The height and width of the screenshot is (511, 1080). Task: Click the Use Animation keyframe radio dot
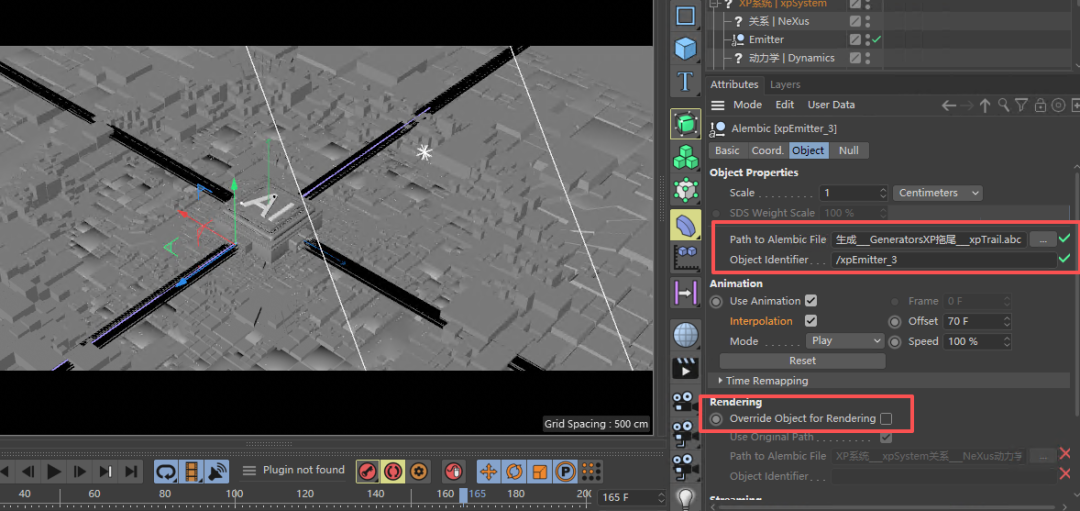[x=717, y=301]
